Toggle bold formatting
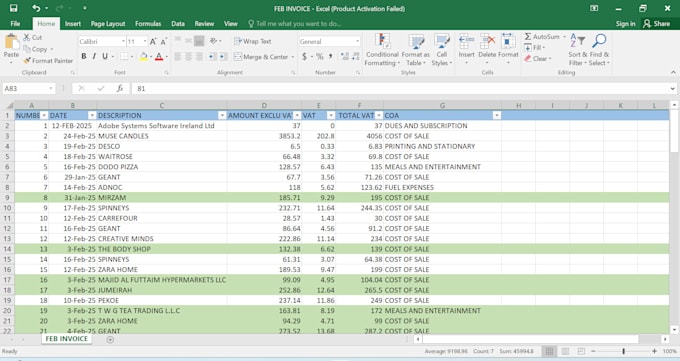The image size is (680, 361). point(84,56)
